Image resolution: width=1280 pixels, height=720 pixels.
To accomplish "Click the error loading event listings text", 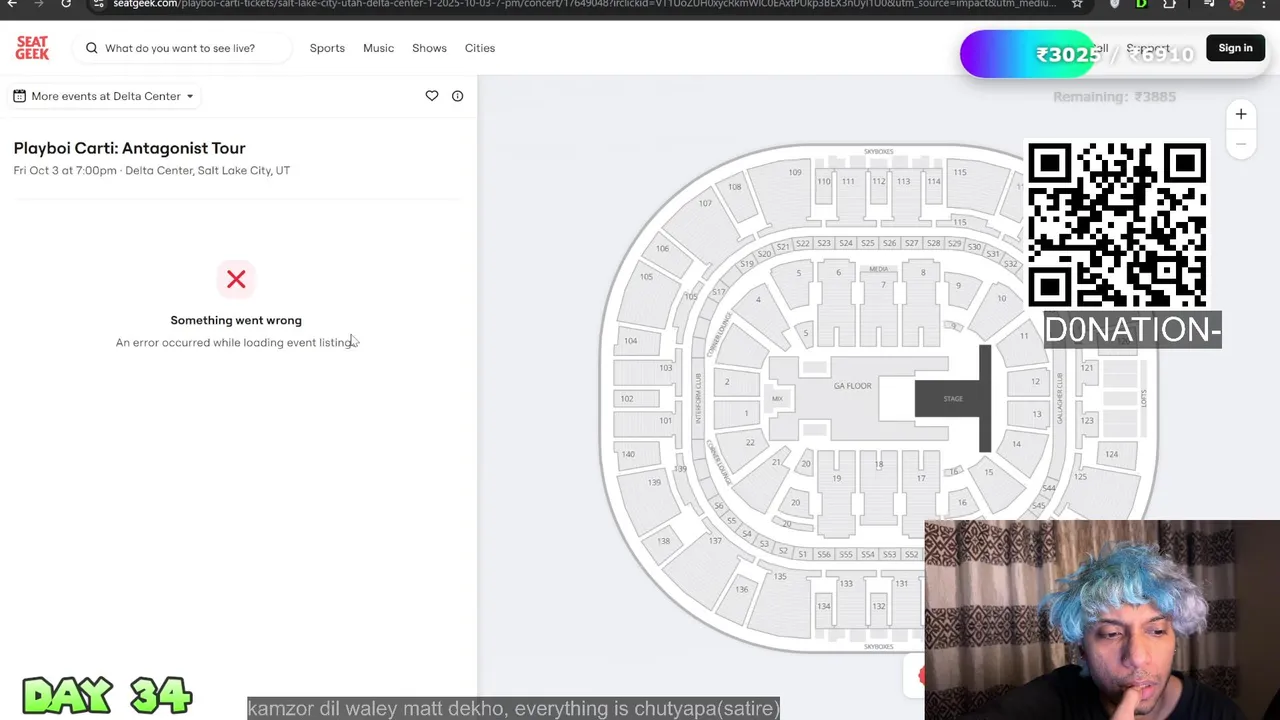I will pos(235,342).
